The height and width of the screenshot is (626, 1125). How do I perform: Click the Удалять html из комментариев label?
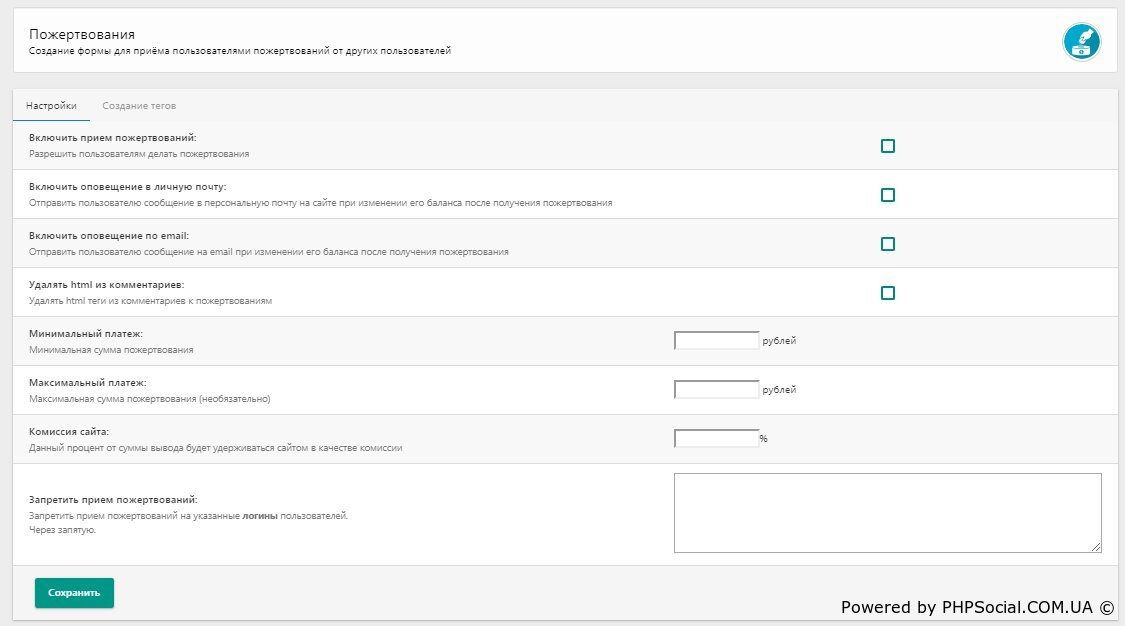click(107, 284)
